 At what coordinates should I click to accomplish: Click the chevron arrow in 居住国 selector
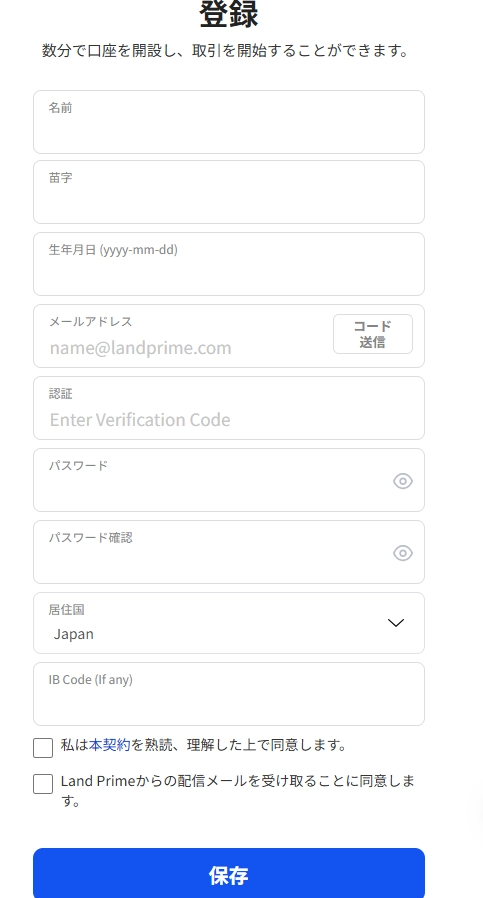click(x=396, y=623)
